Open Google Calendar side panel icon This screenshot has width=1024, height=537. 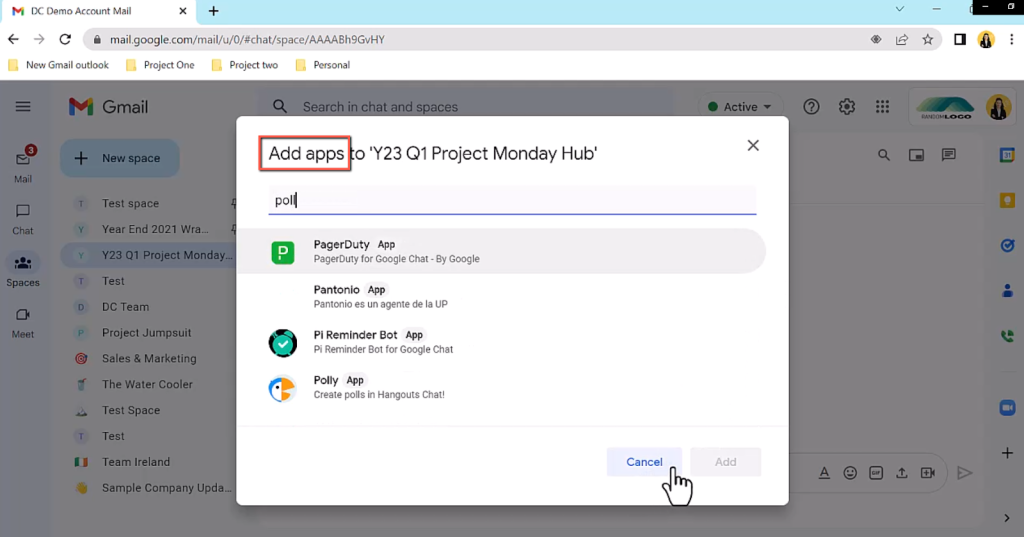[1007, 155]
